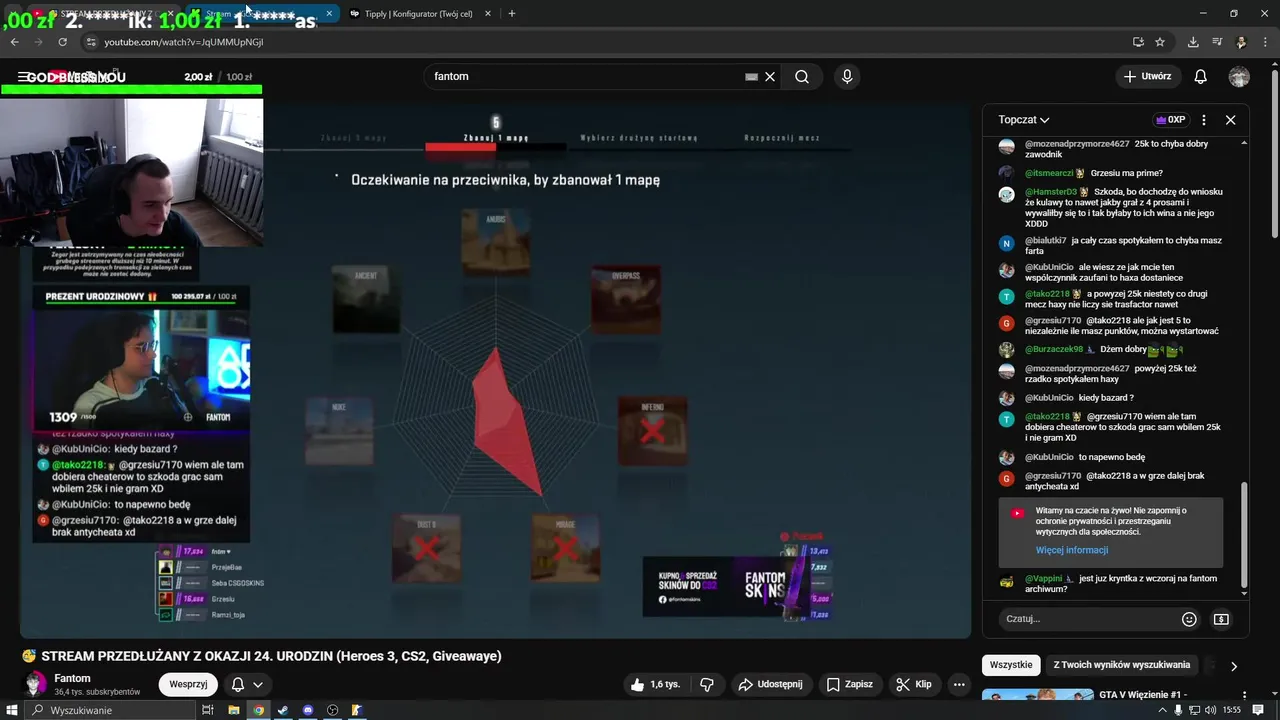Click the Udostępnij share button

click(770, 685)
